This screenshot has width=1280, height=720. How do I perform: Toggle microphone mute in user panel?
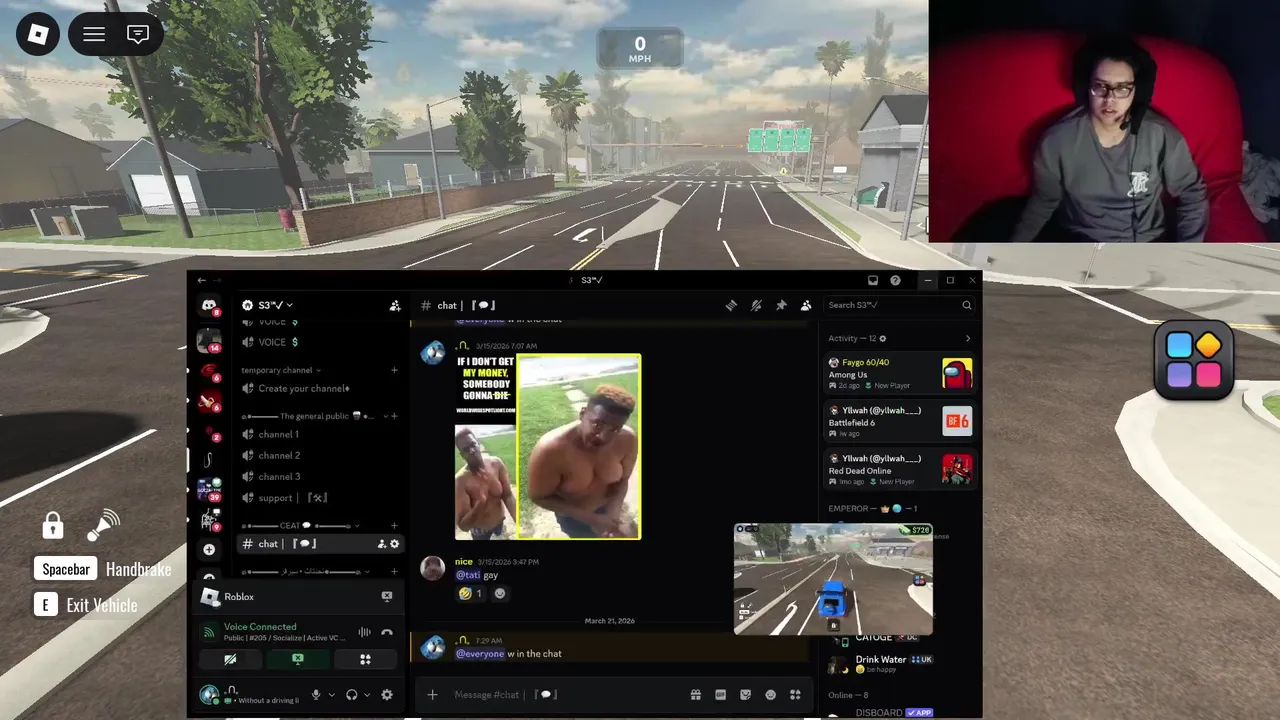[316, 695]
